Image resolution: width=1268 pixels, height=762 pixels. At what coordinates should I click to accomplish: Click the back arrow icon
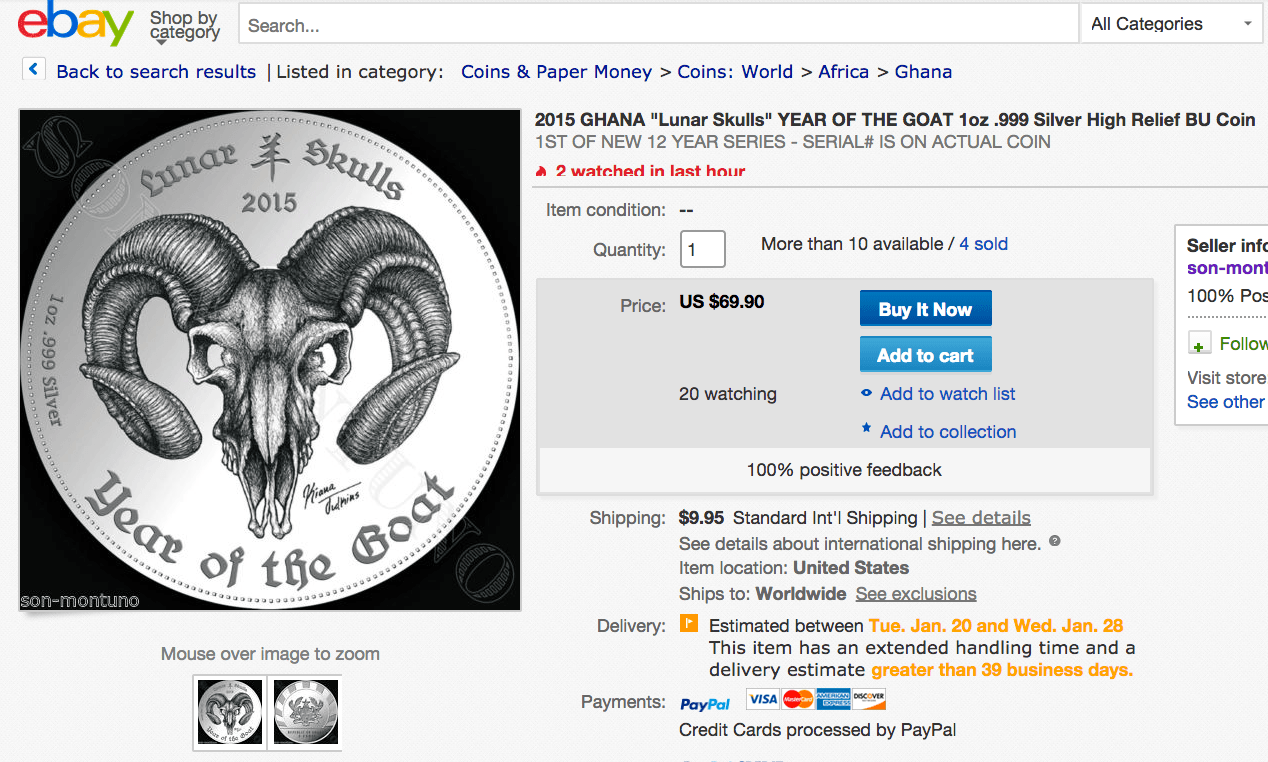tap(34, 69)
